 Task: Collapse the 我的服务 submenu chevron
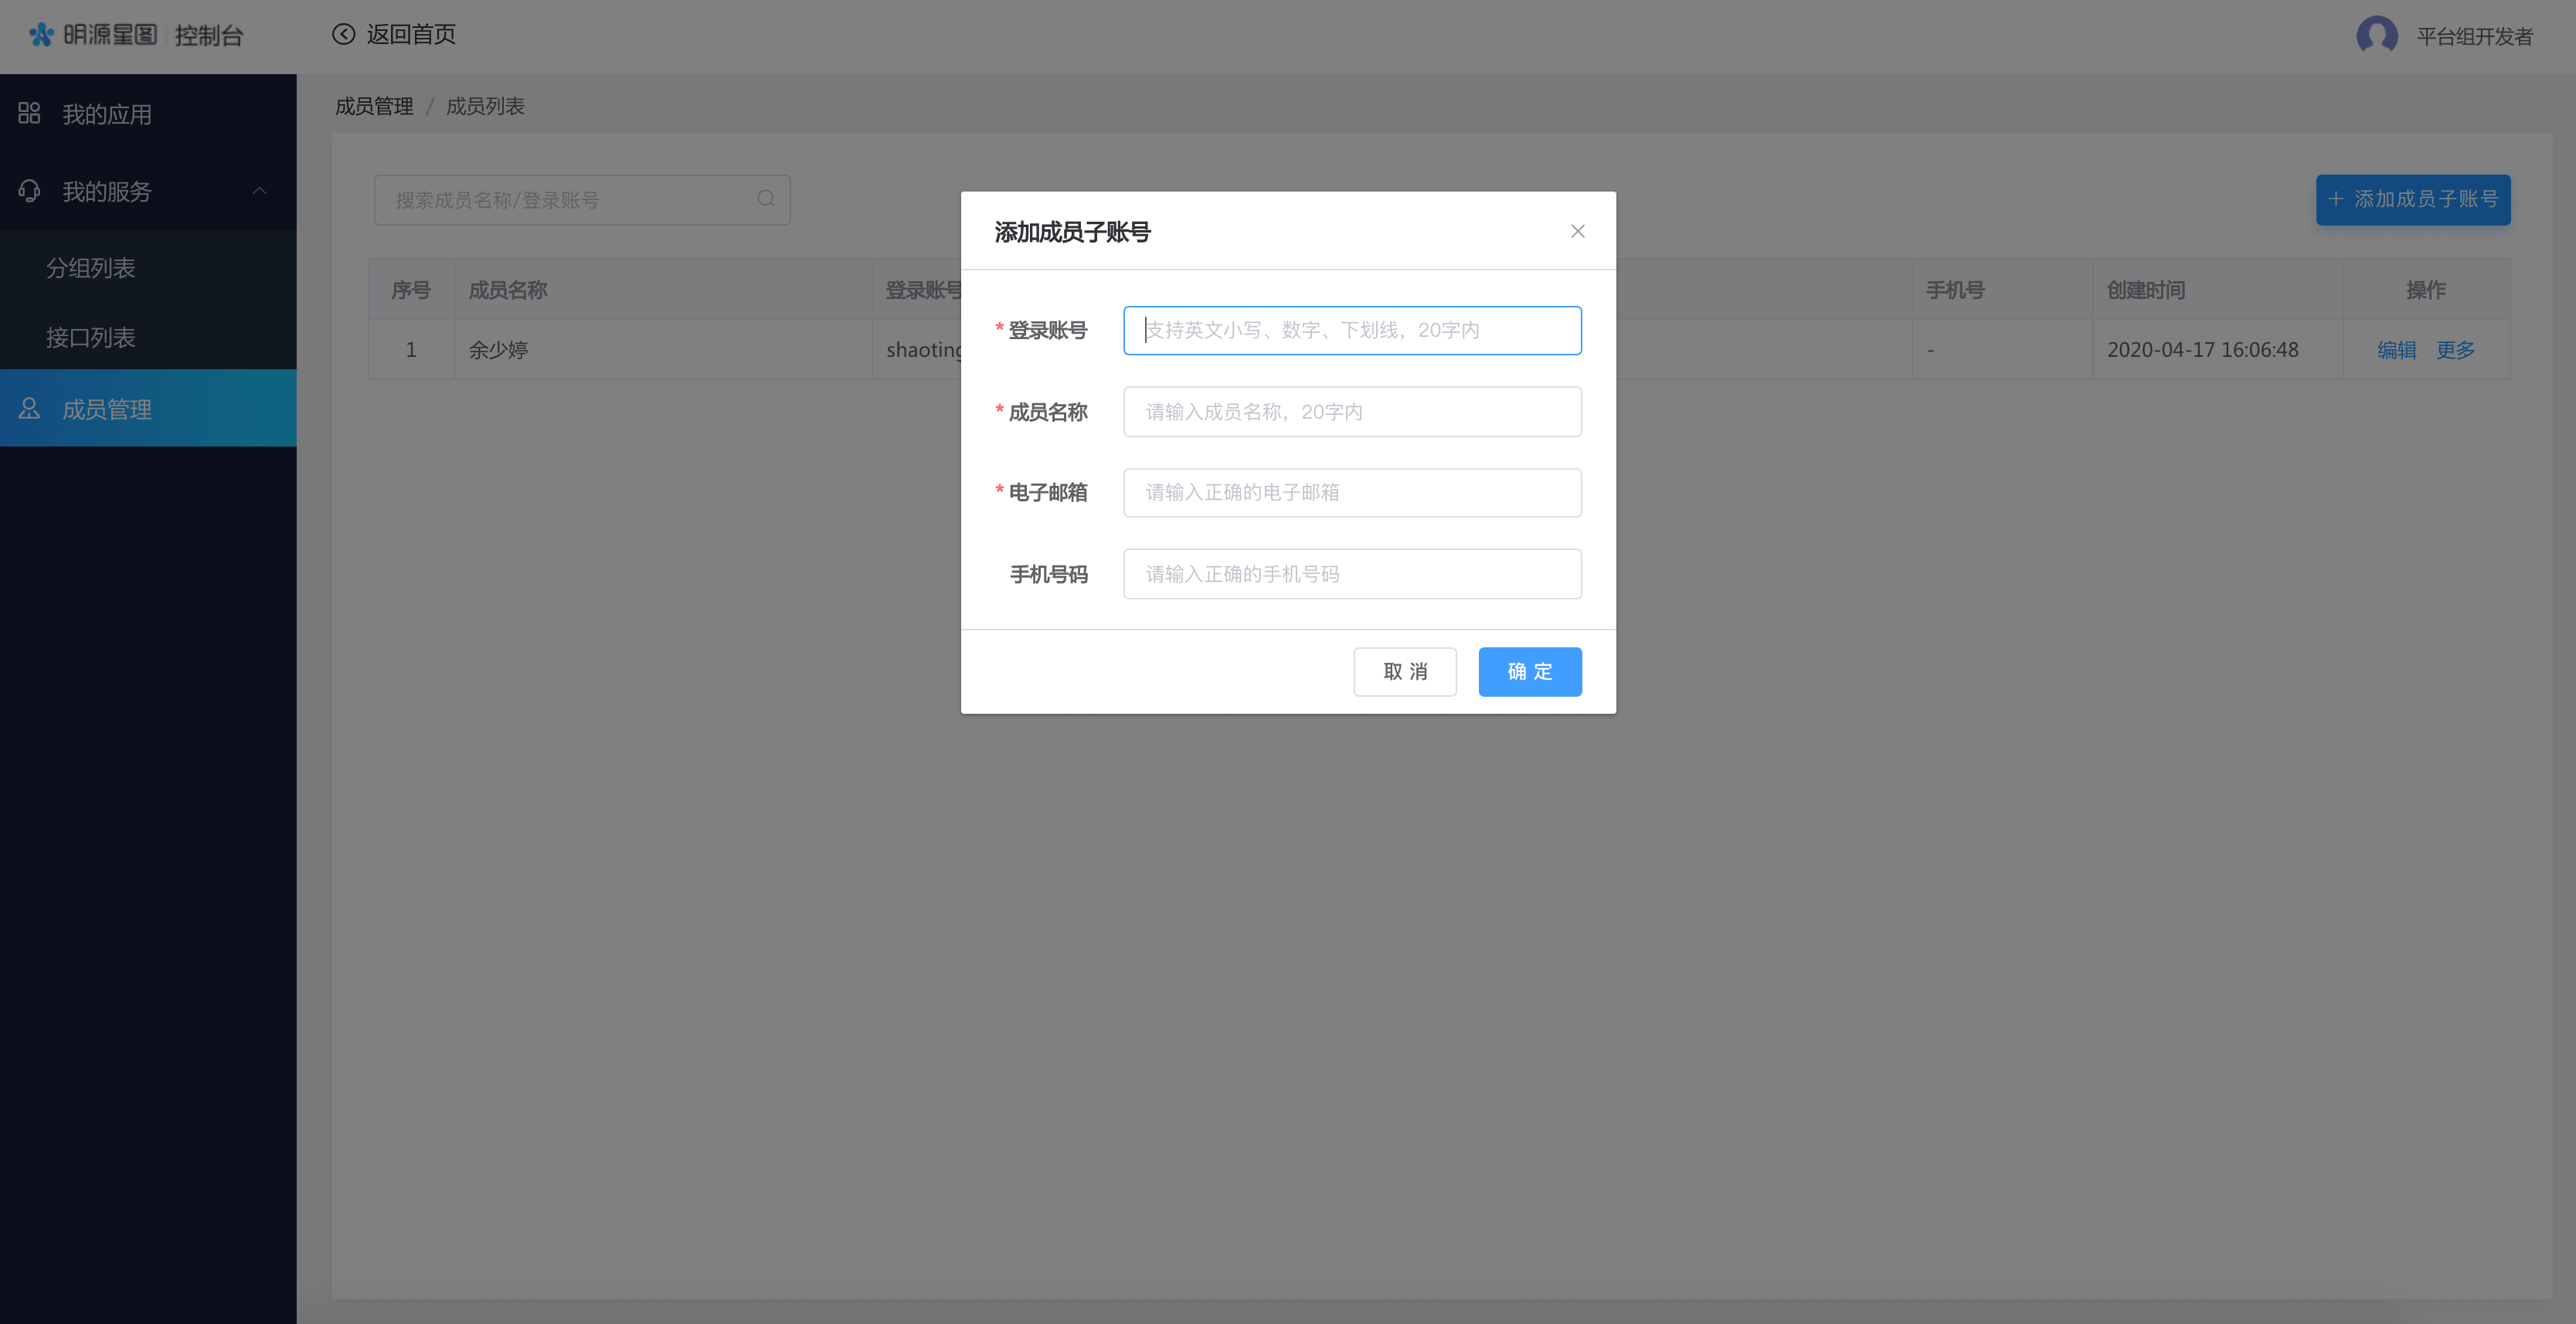tap(260, 190)
